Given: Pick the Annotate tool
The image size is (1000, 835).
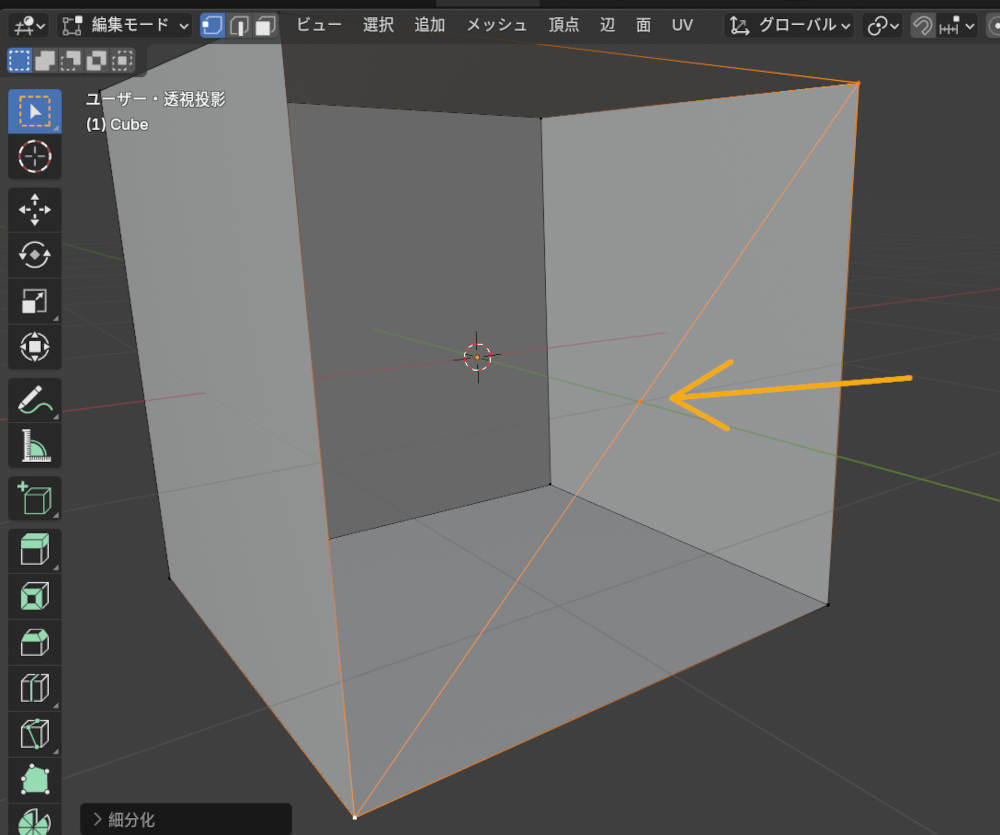Looking at the screenshot, I should [35, 400].
